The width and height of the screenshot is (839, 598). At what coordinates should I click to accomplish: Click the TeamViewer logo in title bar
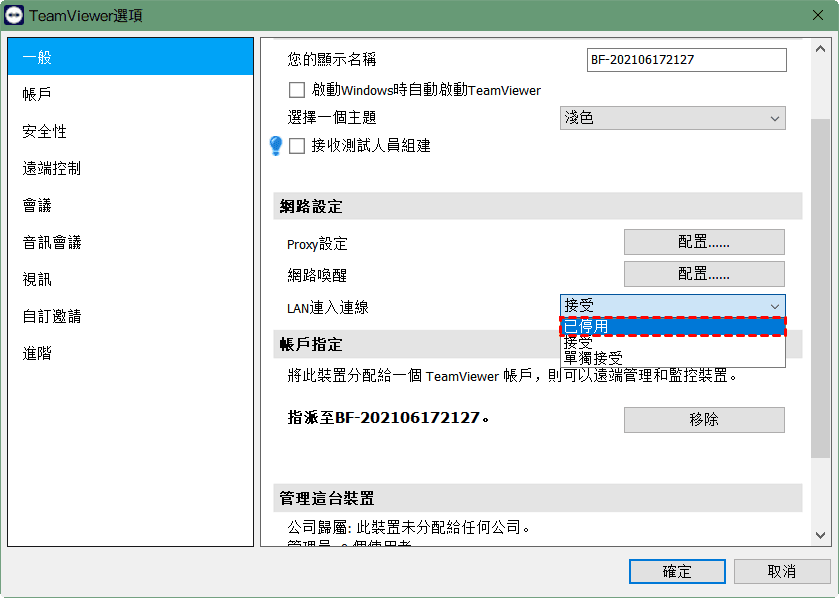[x=14, y=15]
